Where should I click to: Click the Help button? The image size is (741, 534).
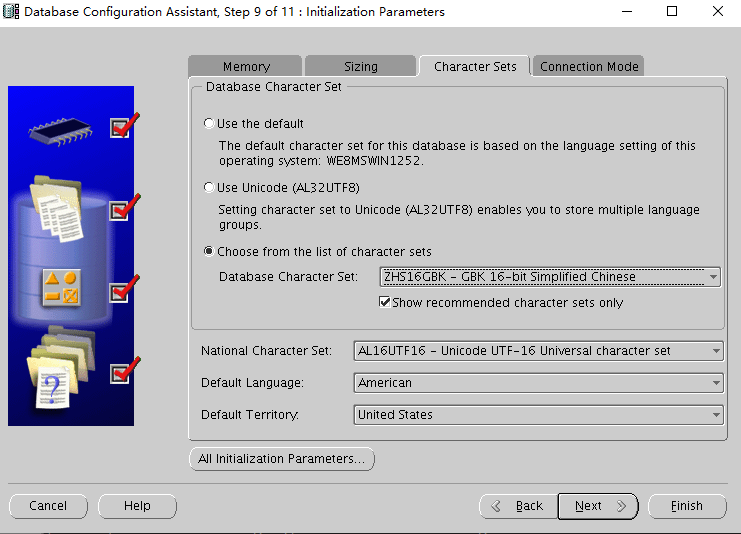point(137,506)
